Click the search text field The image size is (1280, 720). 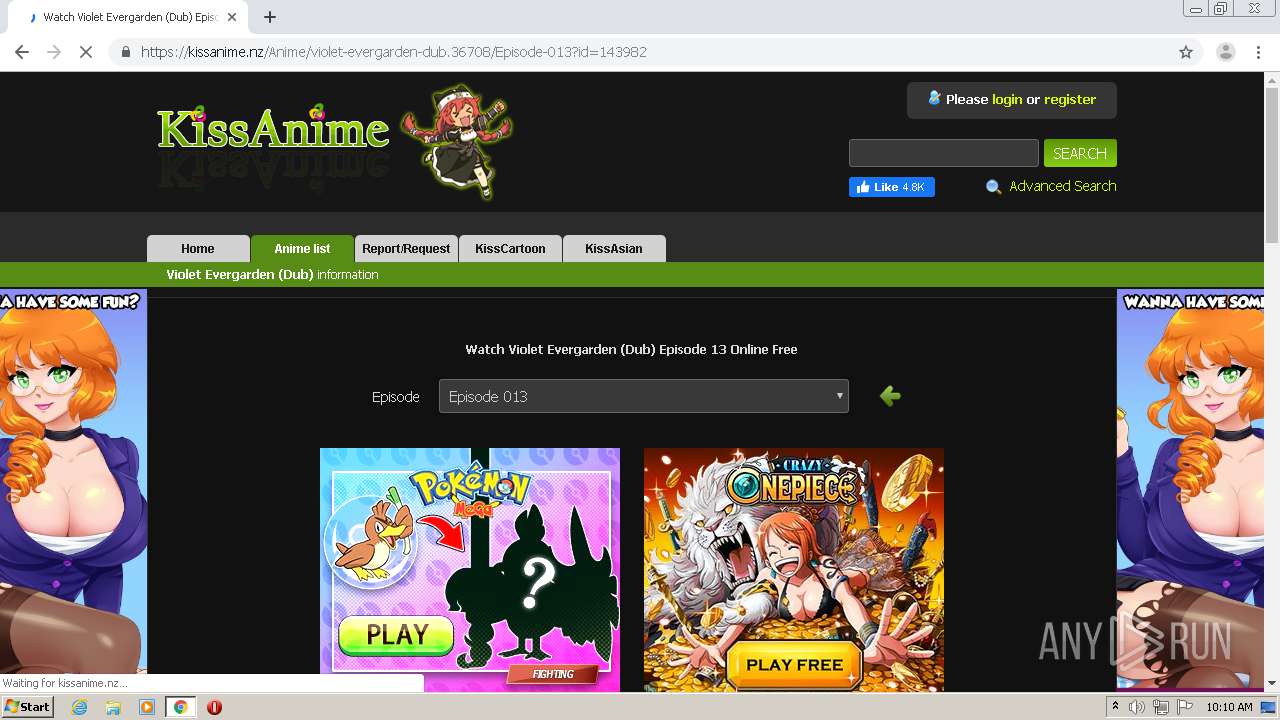pyautogui.click(x=943, y=153)
